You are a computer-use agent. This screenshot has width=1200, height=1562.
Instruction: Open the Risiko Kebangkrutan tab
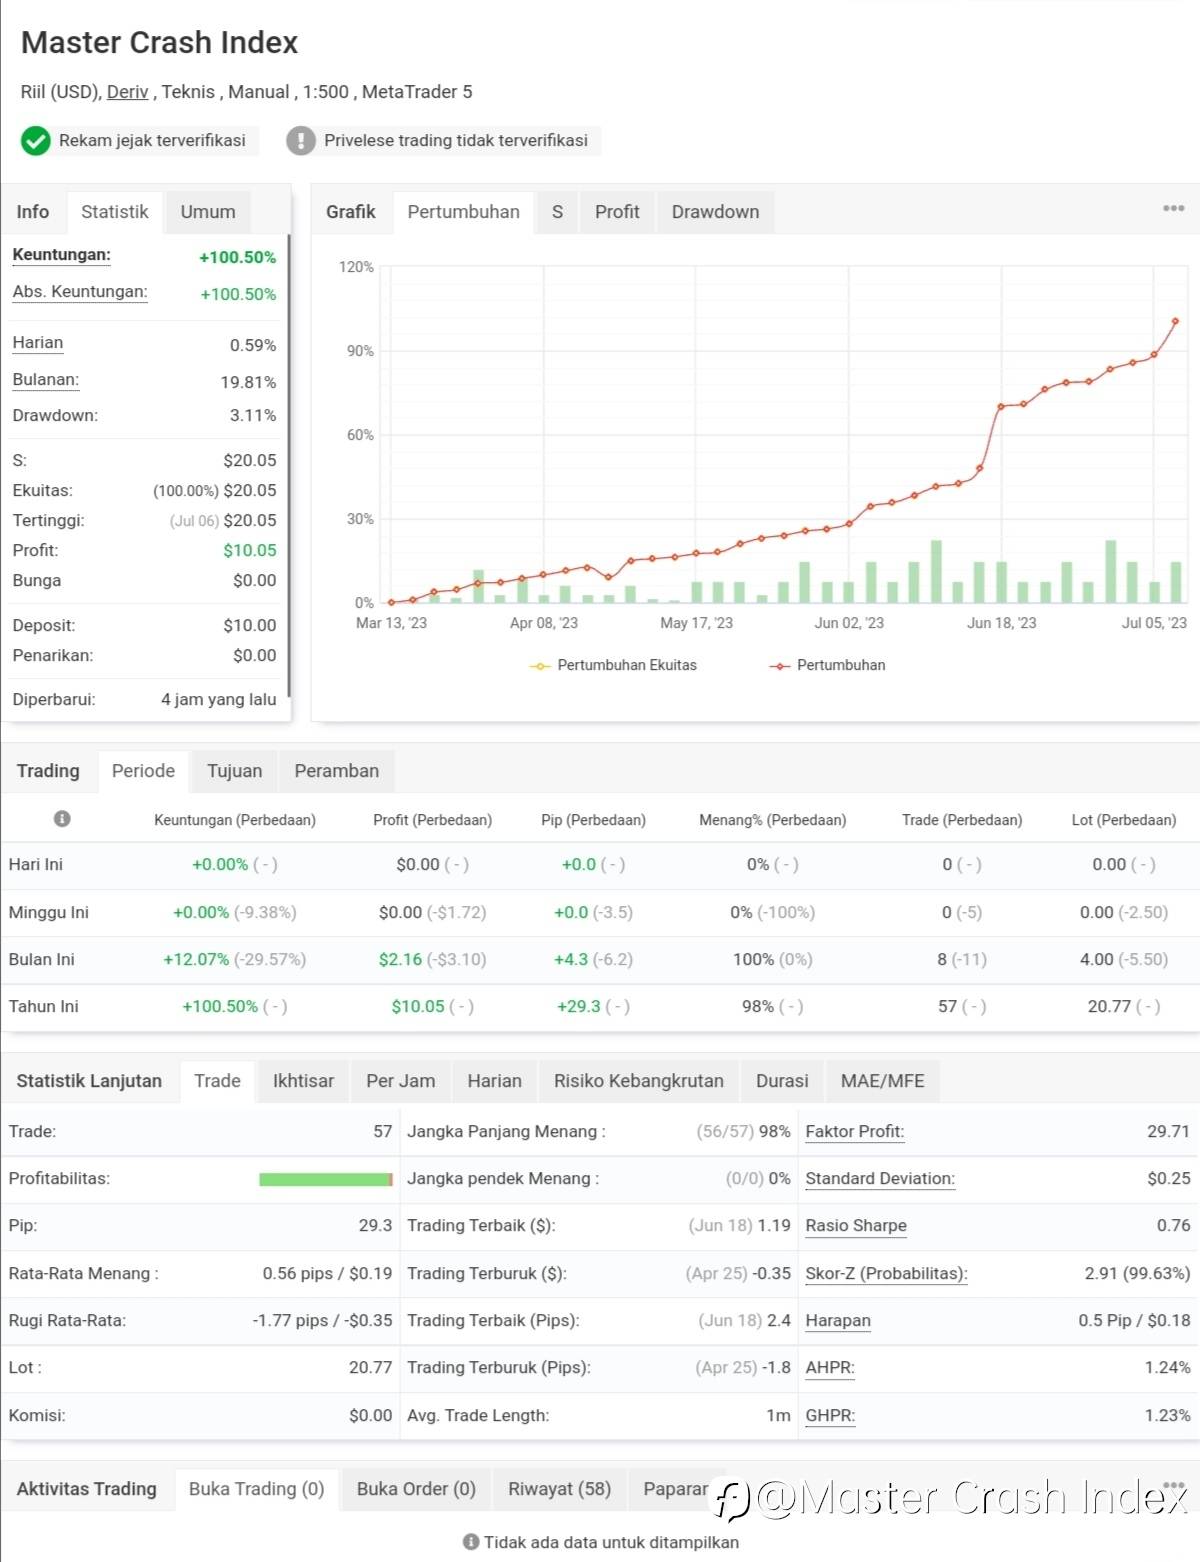pyautogui.click(x=639, y=1081)
